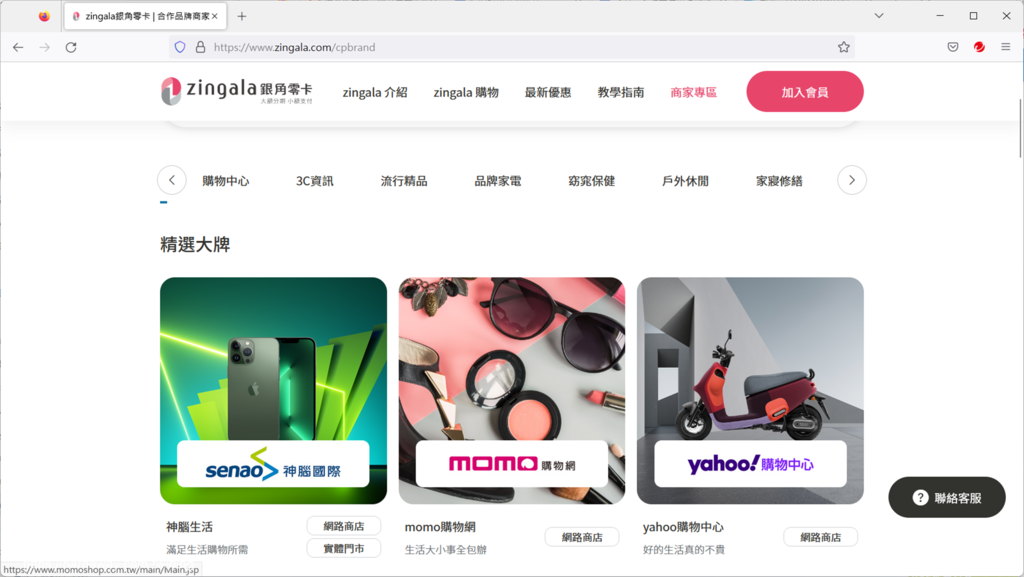Bookmark this page with star icon

[844, 47]
